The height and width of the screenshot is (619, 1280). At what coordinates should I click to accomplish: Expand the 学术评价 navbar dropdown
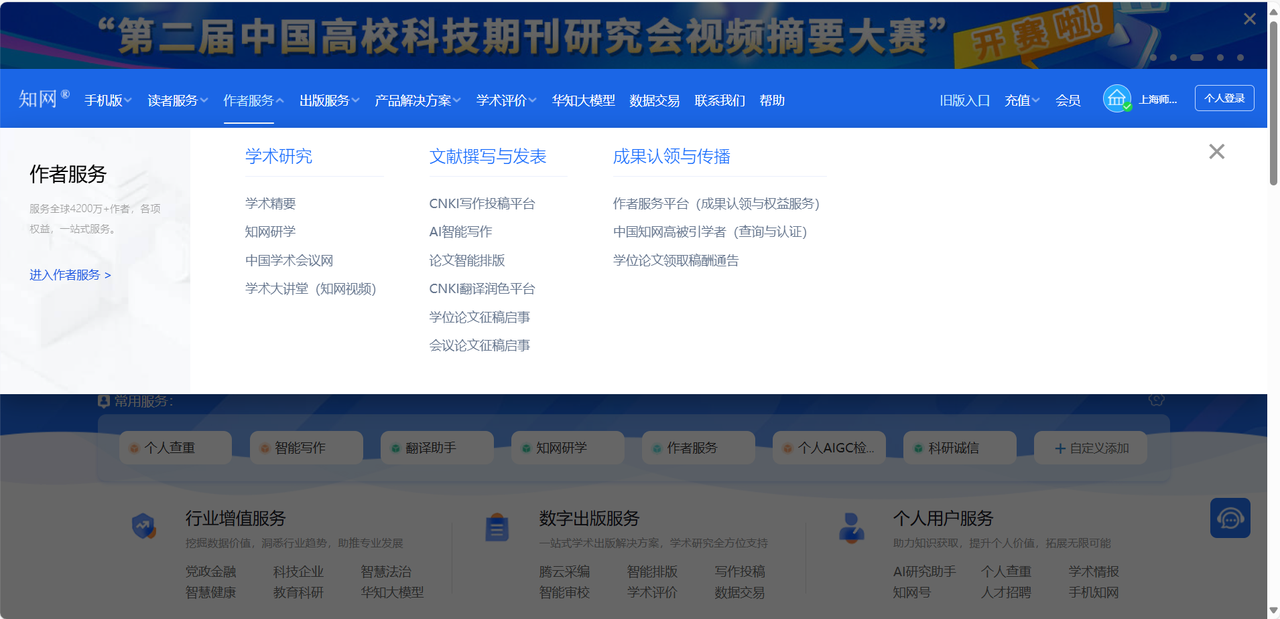[x=507, y=100]
